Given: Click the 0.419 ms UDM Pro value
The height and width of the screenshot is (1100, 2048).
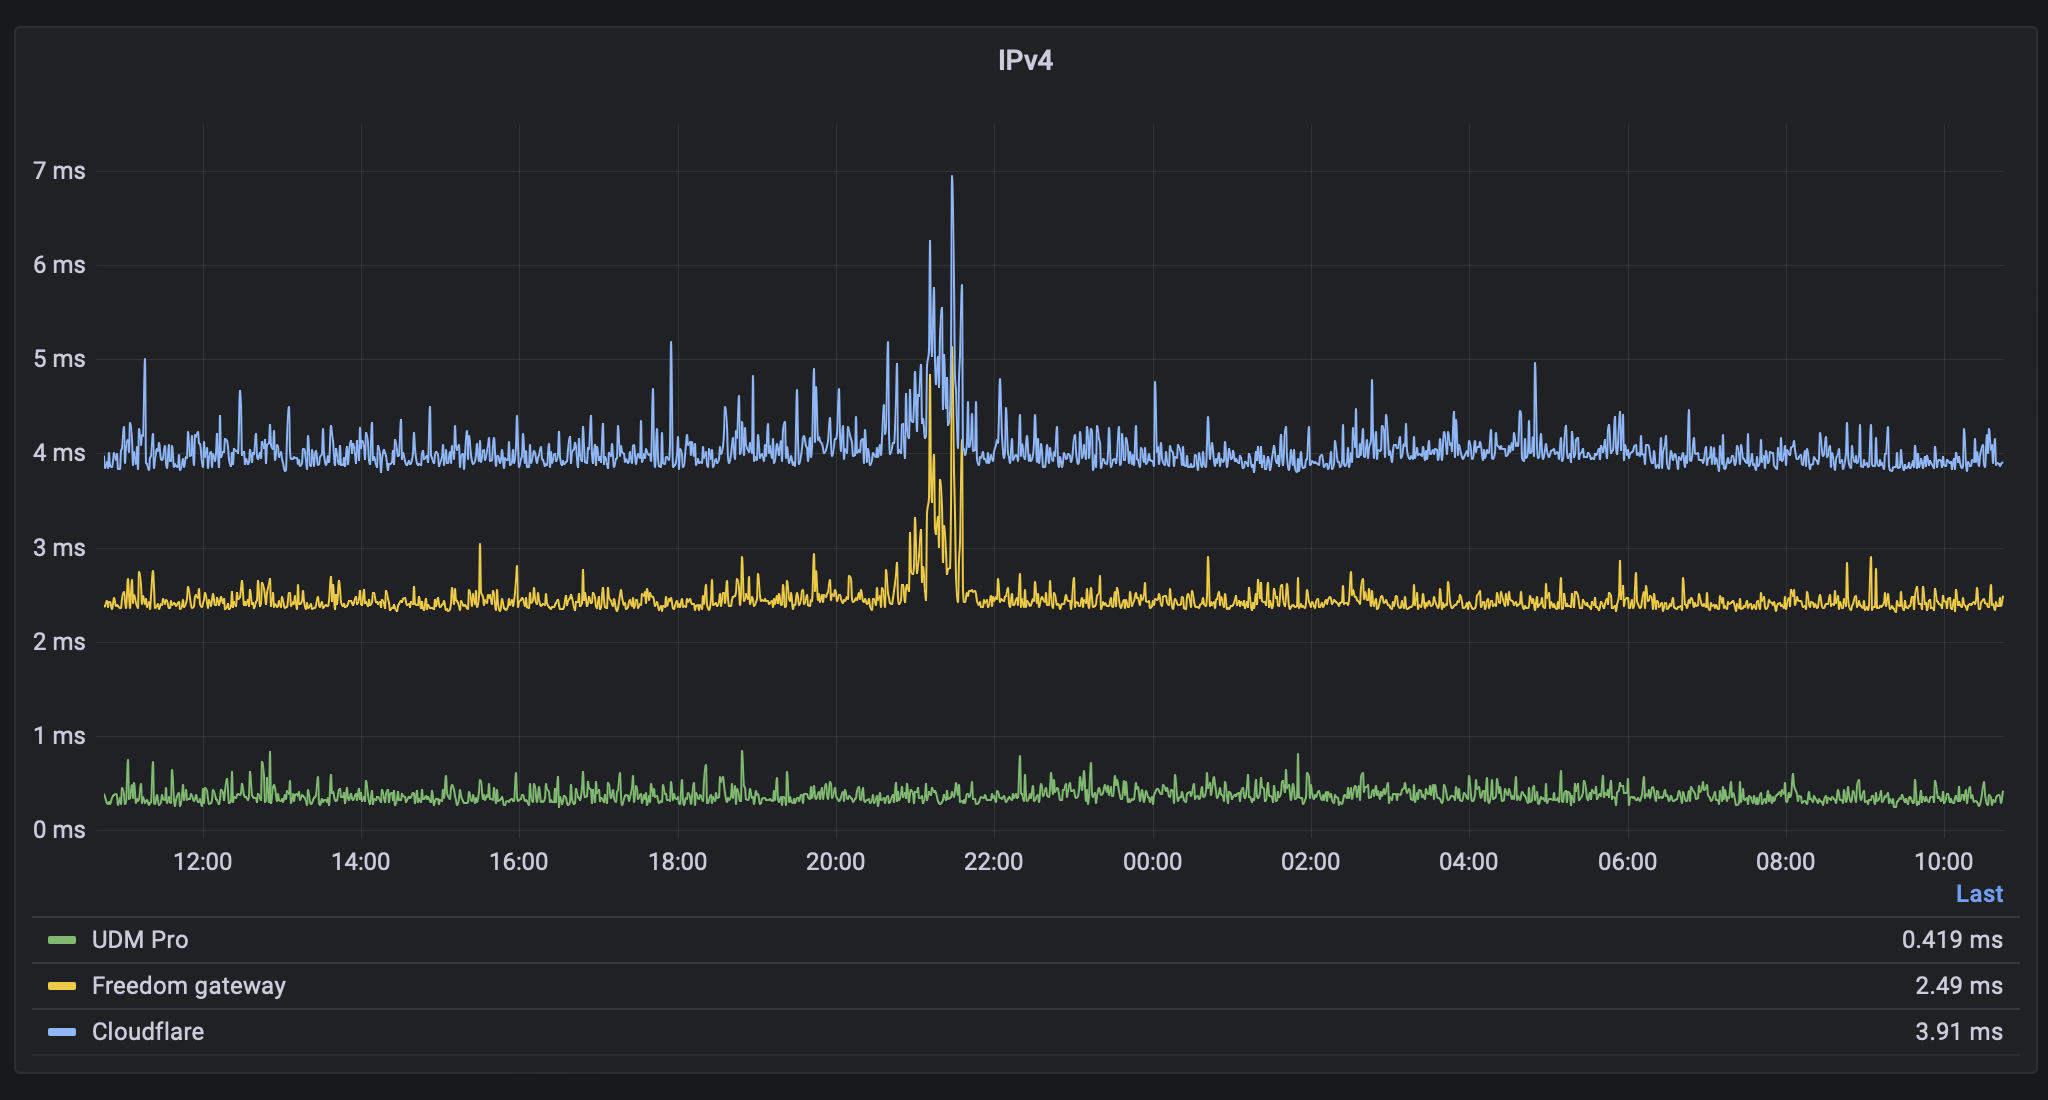Looking at the screenshot, I should (1951, 940).
